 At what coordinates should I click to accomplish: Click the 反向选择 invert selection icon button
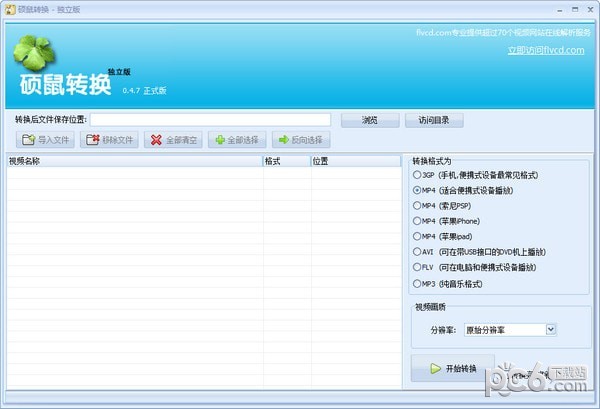[x=303, y=140]
